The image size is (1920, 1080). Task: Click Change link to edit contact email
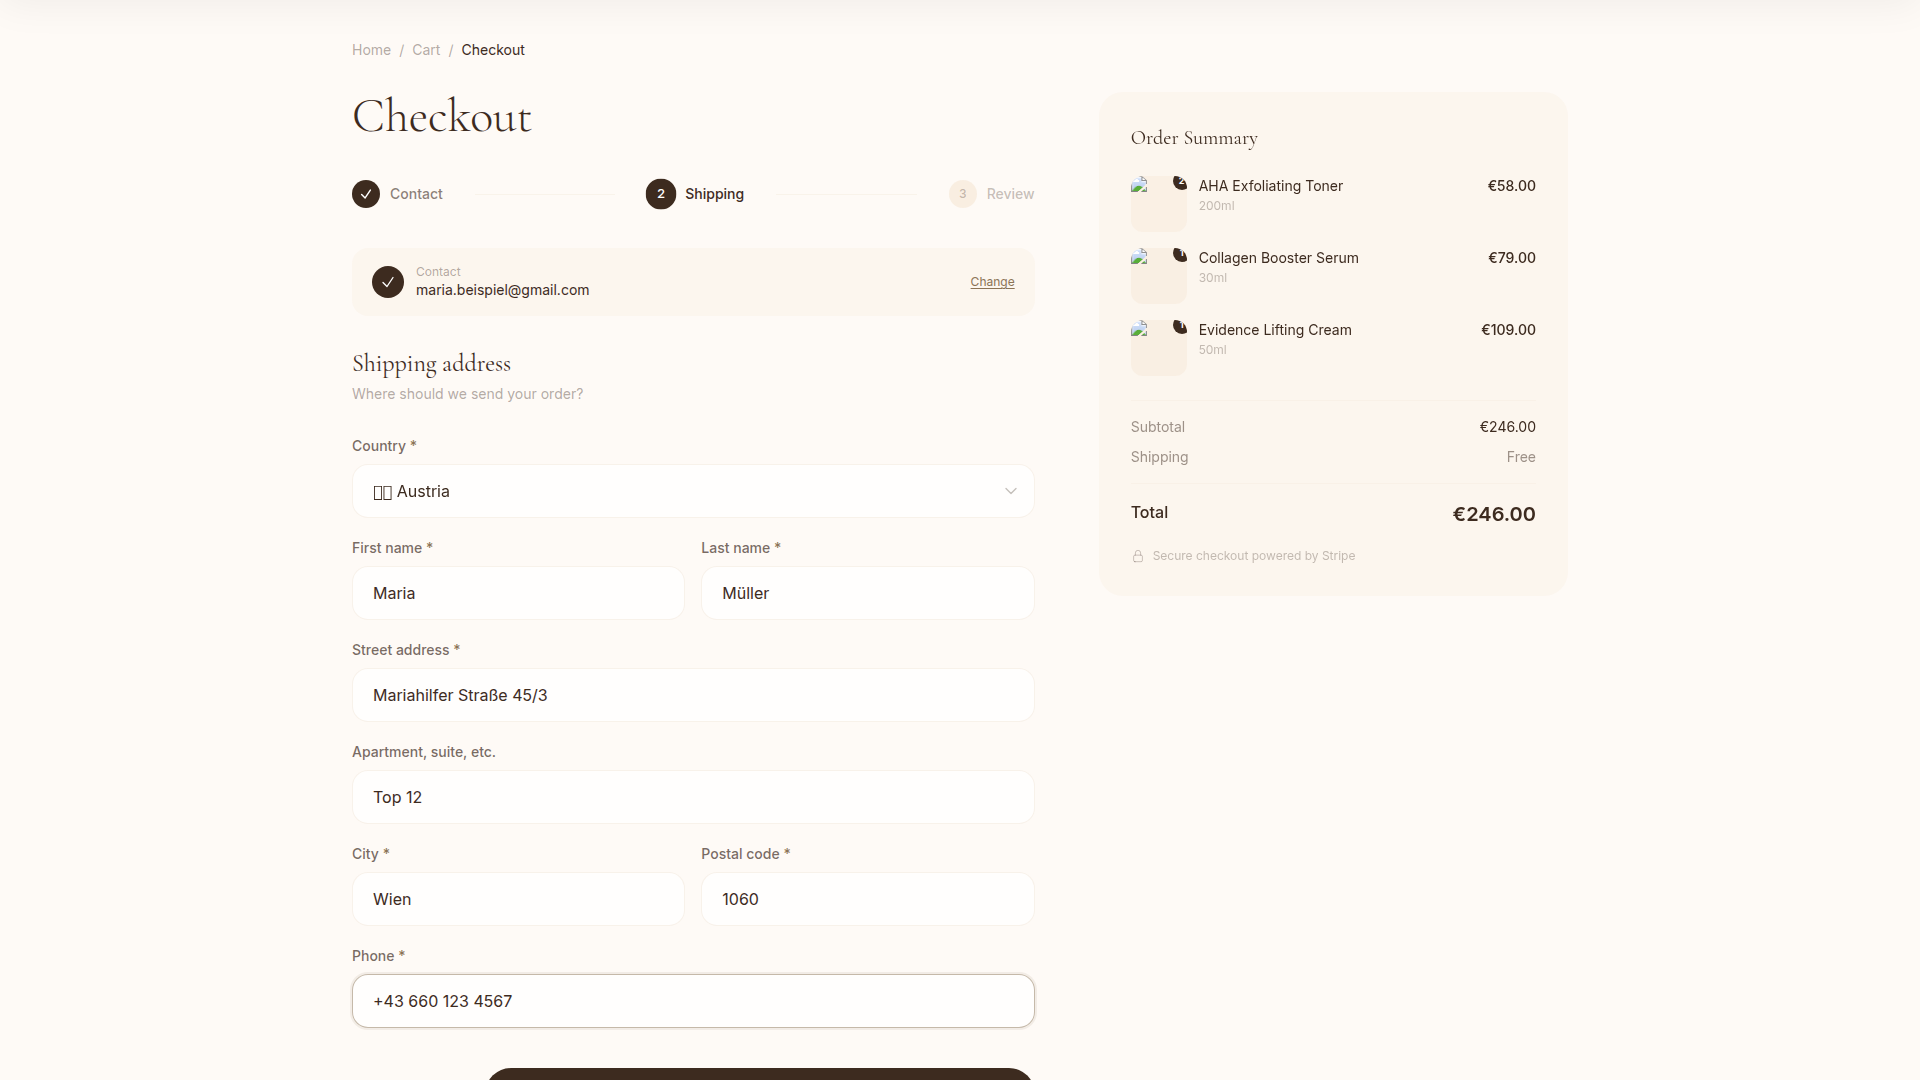(x=992, y=282)
